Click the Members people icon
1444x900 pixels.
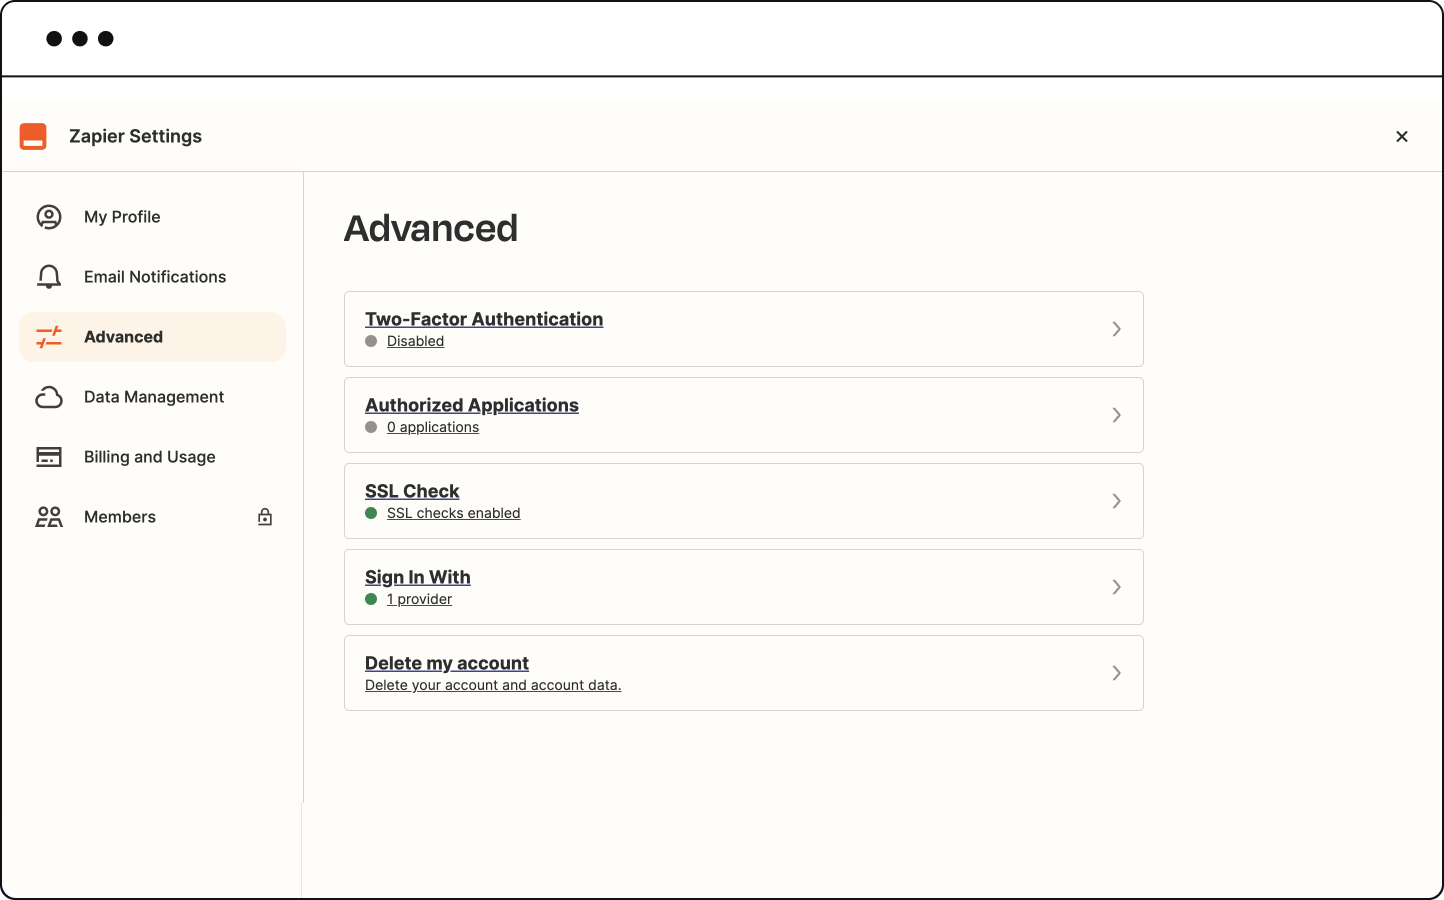click(49, 517)
